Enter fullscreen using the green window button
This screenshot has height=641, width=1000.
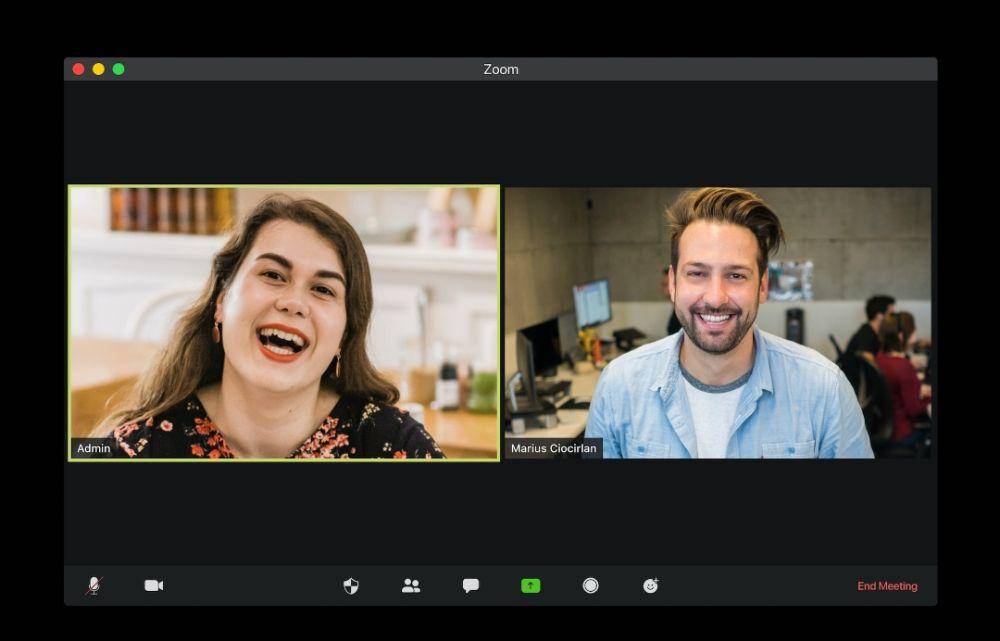119,69
